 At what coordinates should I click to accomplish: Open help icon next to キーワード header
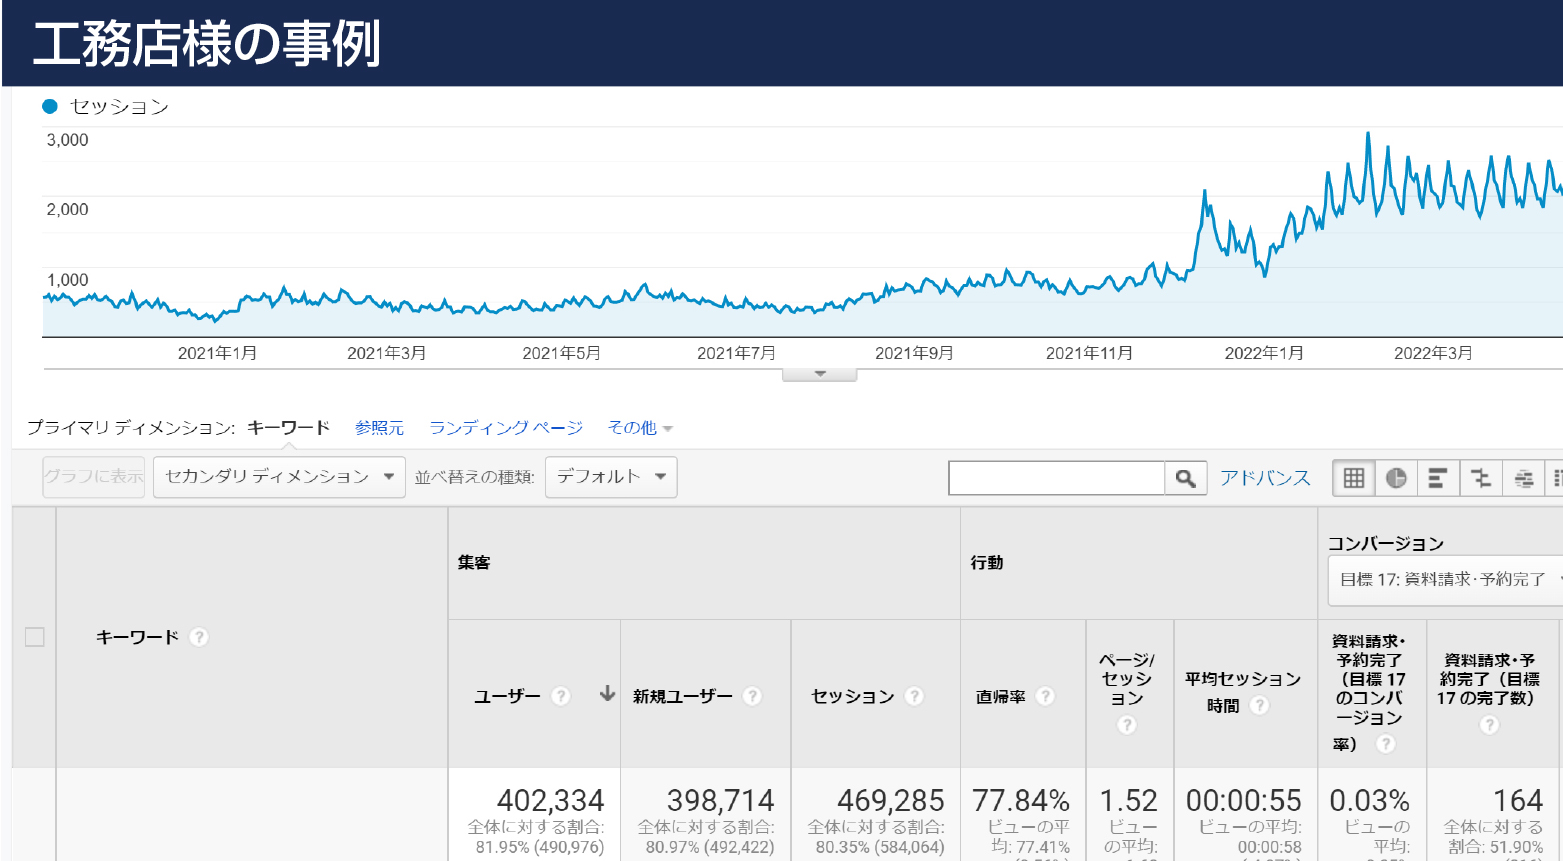click(199, 637)
